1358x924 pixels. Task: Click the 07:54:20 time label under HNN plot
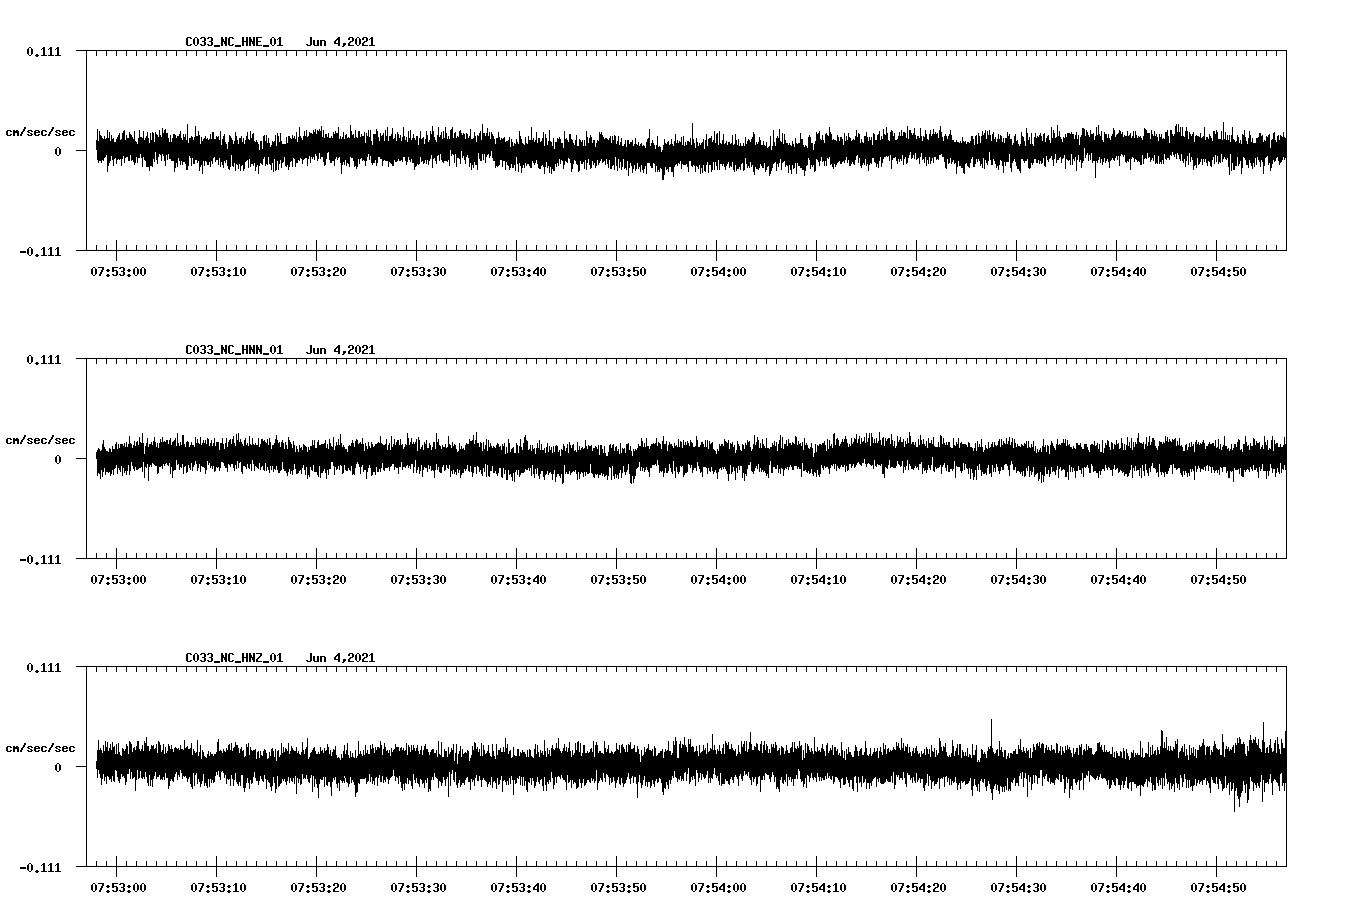pos(918,579)
